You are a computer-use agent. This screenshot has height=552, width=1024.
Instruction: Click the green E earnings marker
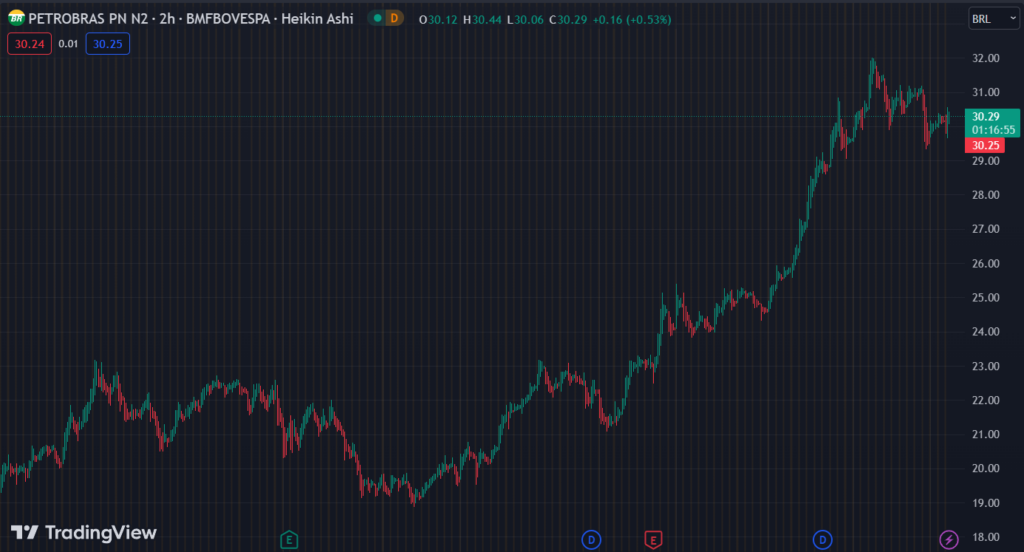(x=289, y=540)
